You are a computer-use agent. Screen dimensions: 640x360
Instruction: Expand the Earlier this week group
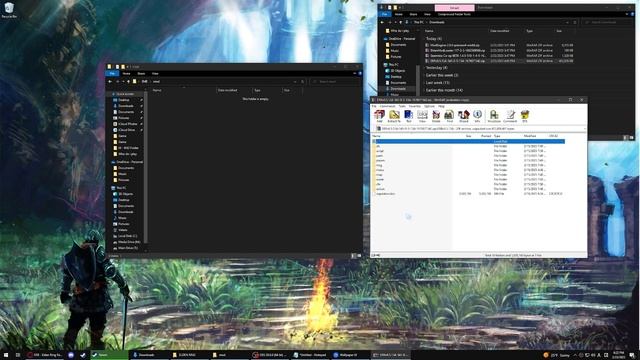[441, 75]
